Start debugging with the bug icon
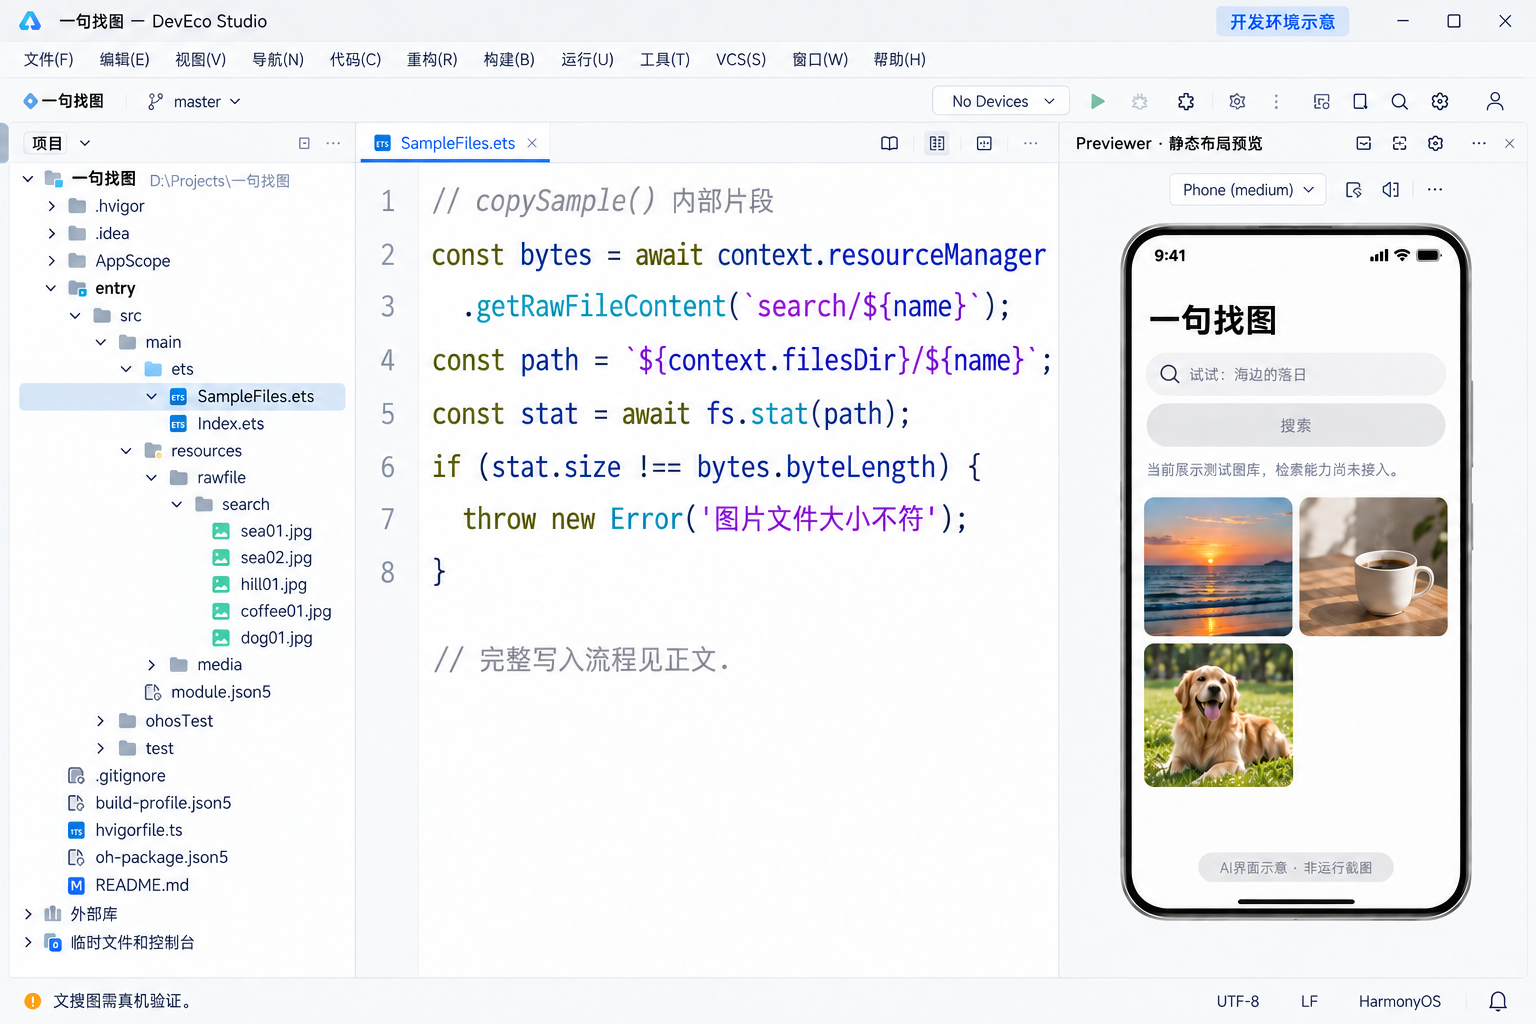This screenshot has height=1024, width=1536. (1139, 101)
